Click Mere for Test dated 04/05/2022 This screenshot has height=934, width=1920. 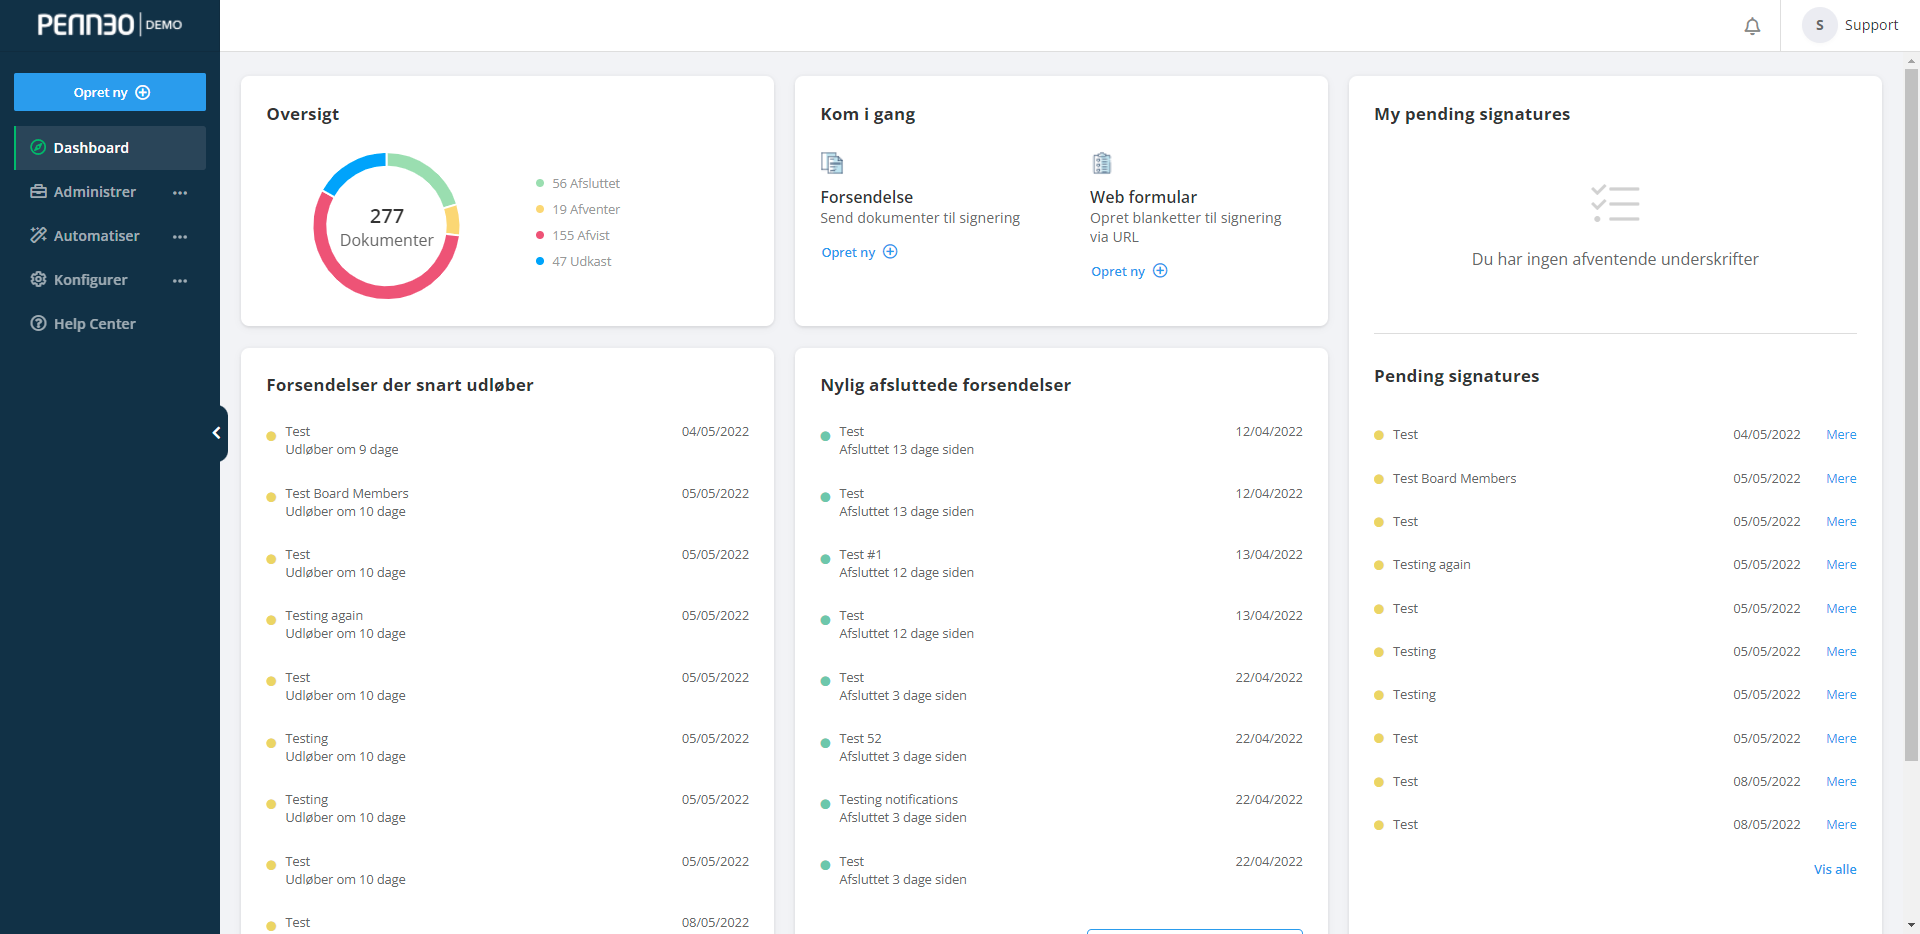coord(1841,434)
